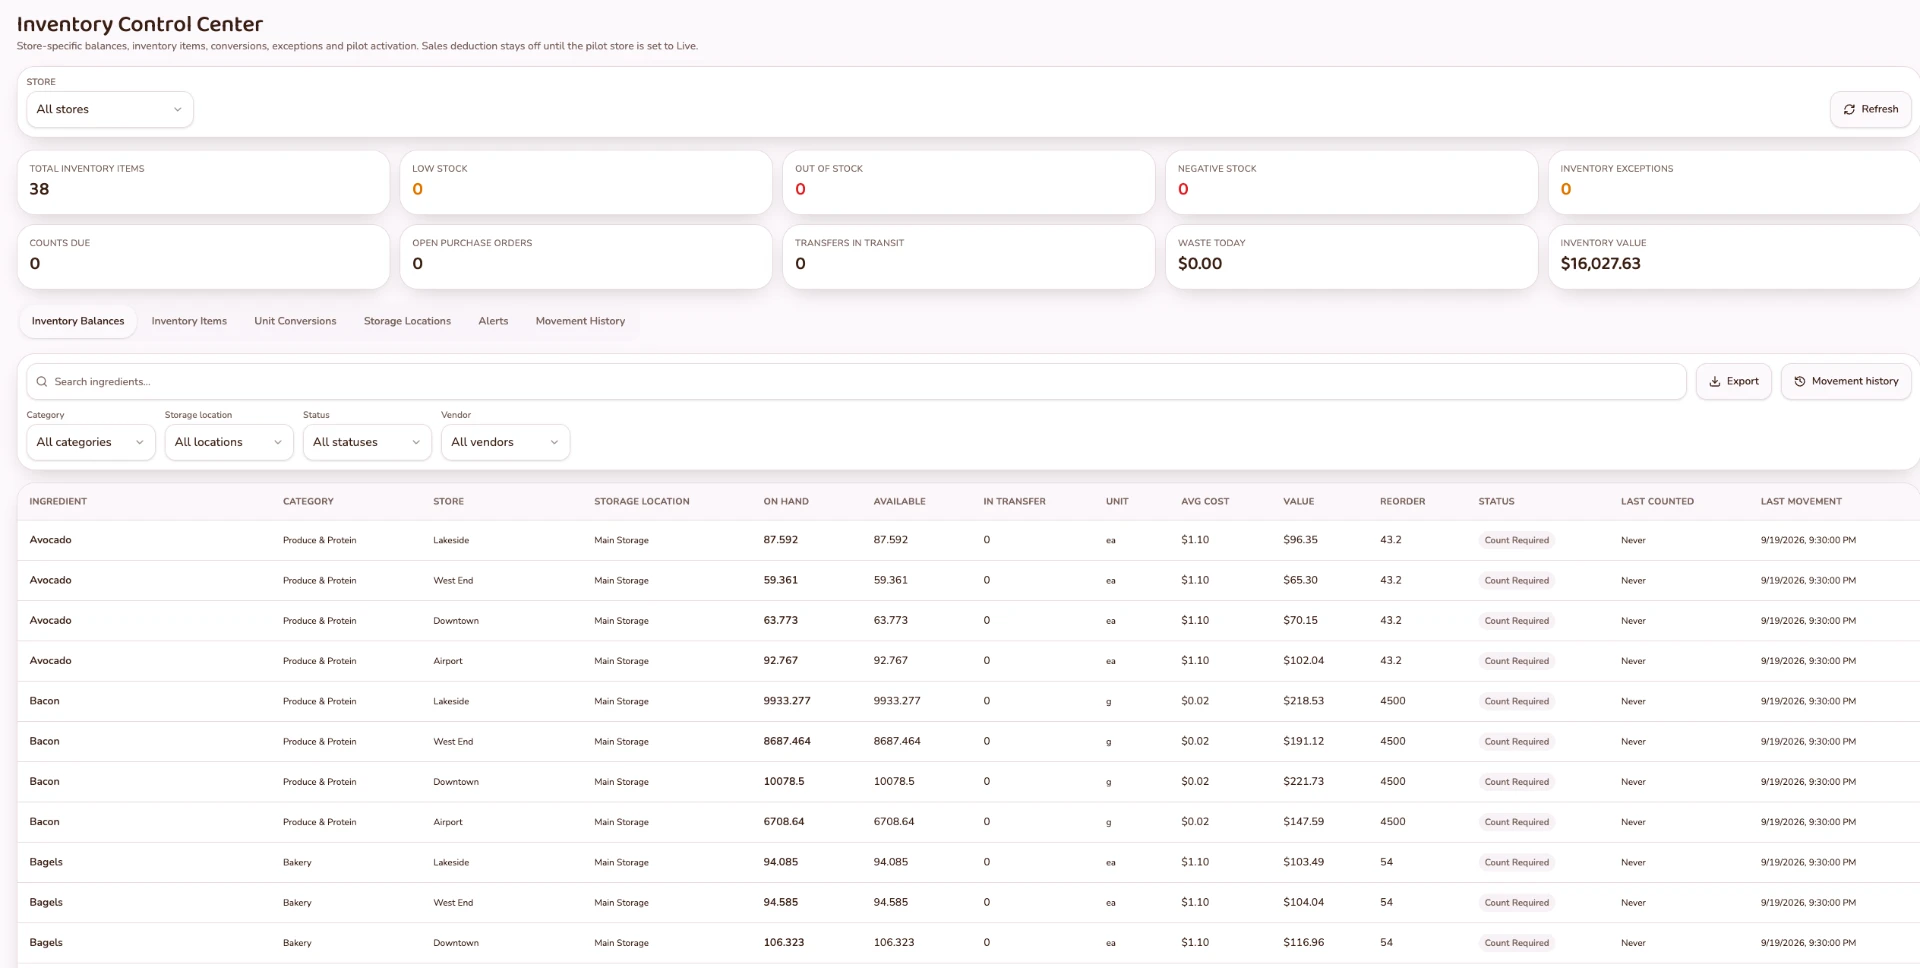Viewport: 1920px width, 968px height.
Task: Switch to Inventory Items tab
Action: (x=189, y=321)
